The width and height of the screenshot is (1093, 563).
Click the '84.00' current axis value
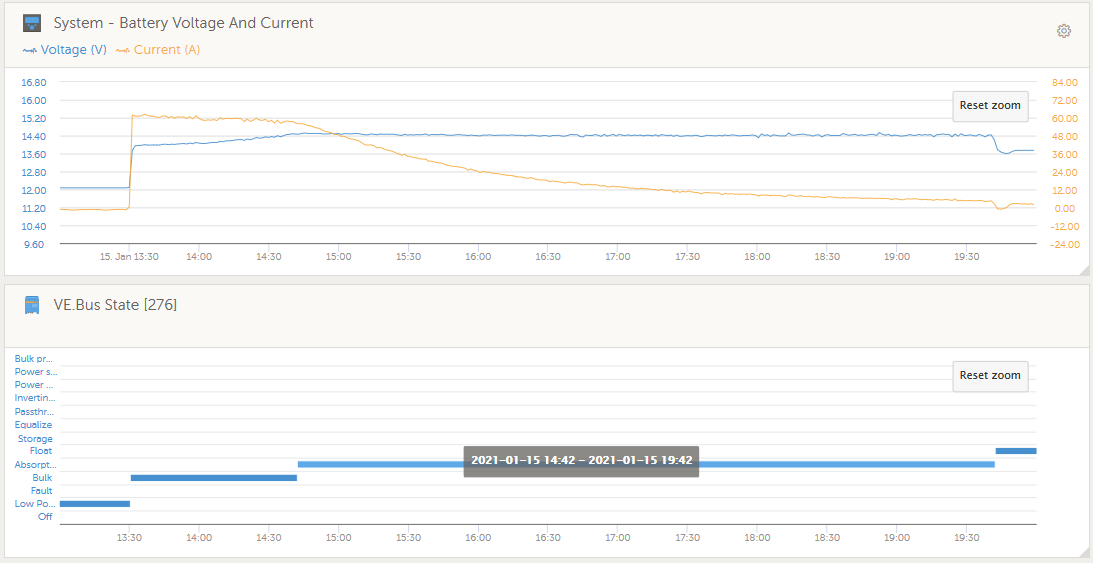[1066, 82]
